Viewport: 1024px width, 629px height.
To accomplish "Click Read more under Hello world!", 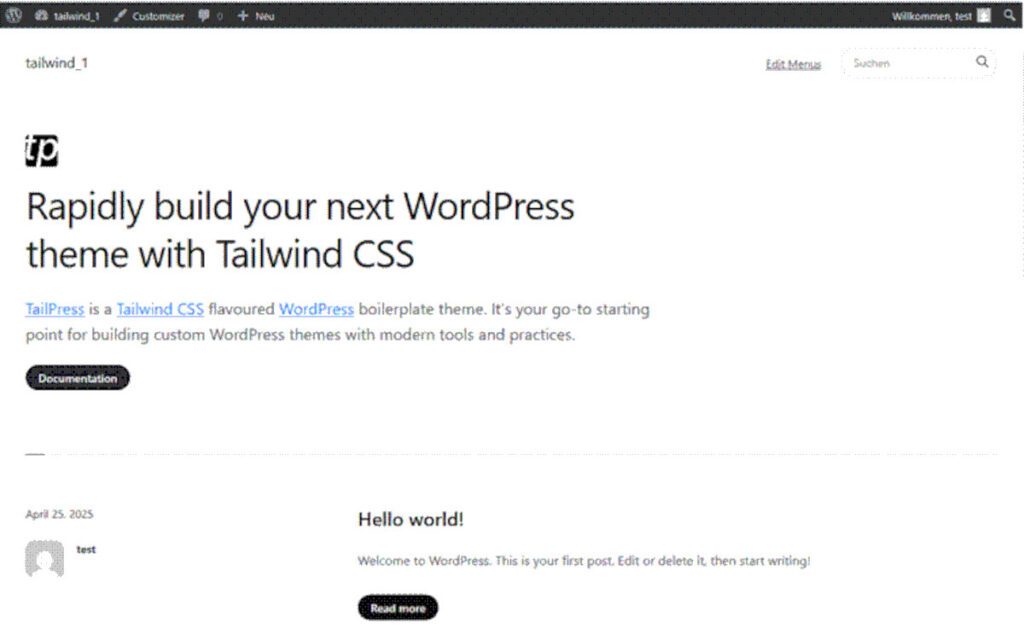I will pos(398,608).
